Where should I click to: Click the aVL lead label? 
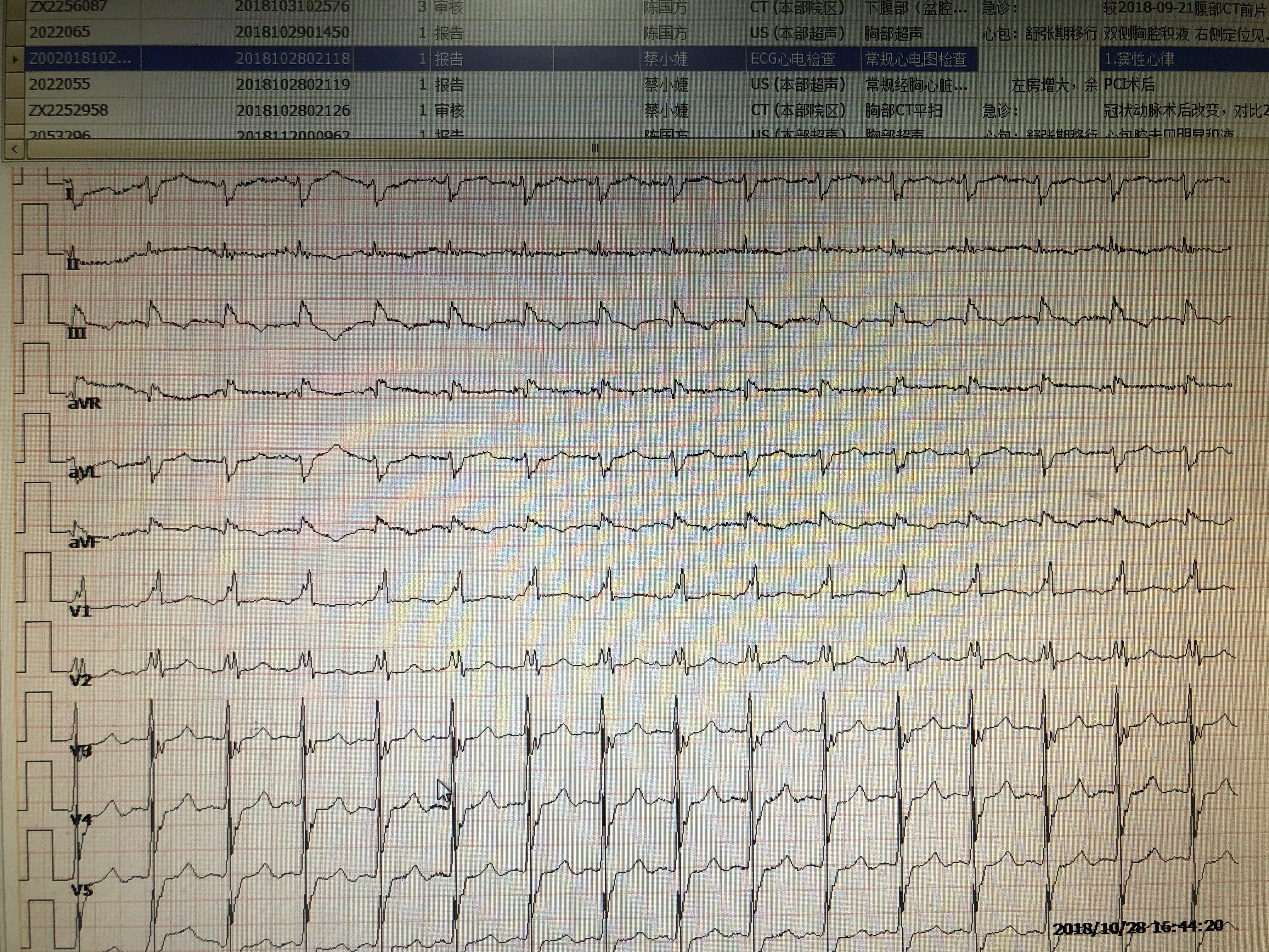pyautogui.click(x=86, y=471)
